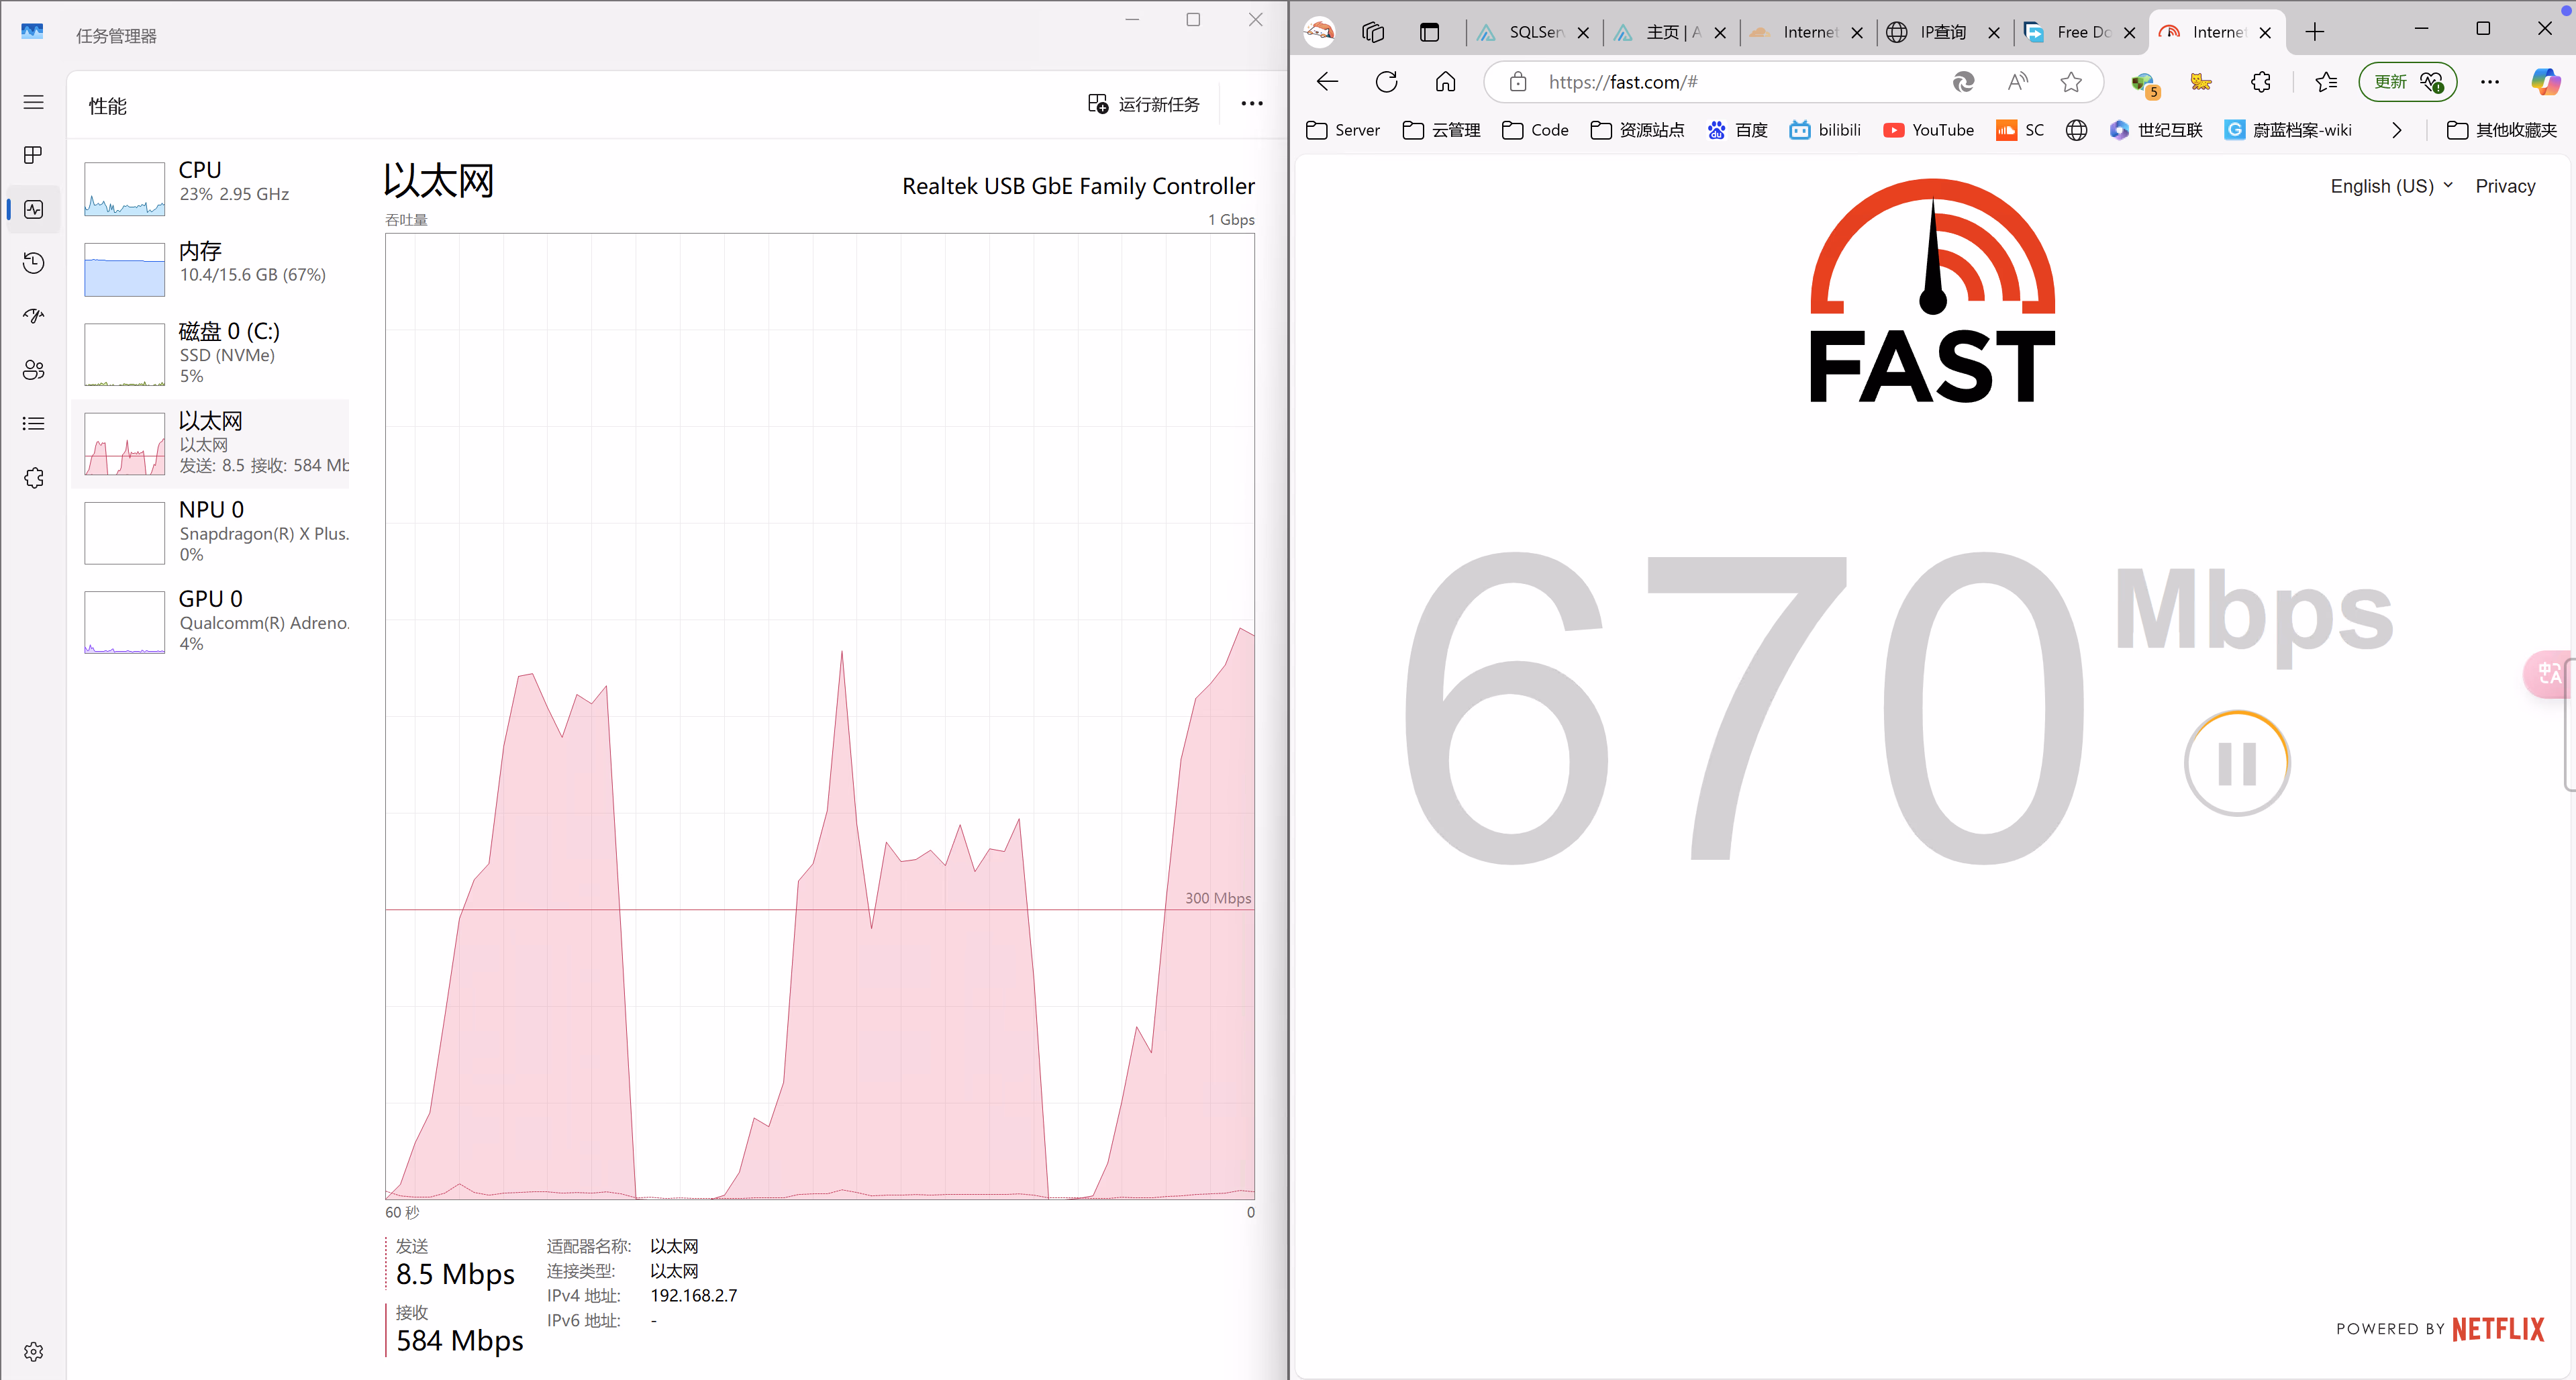Pause the Fast.com speed test

(x=2236, y=764)
